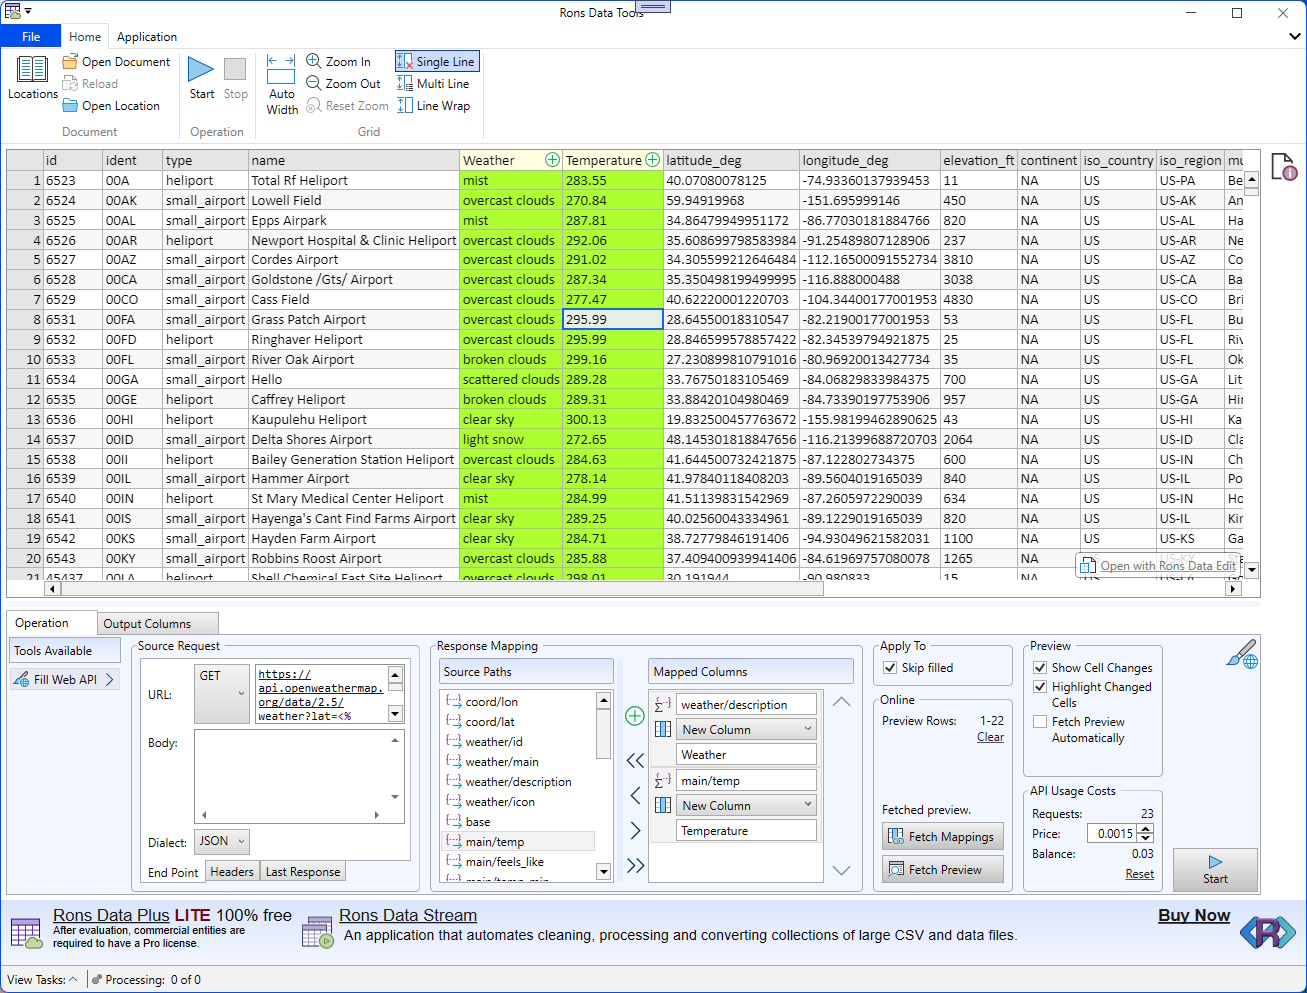Click Zoom In magnifier
Screen dimensions: 1307x993
pos(314,61)
